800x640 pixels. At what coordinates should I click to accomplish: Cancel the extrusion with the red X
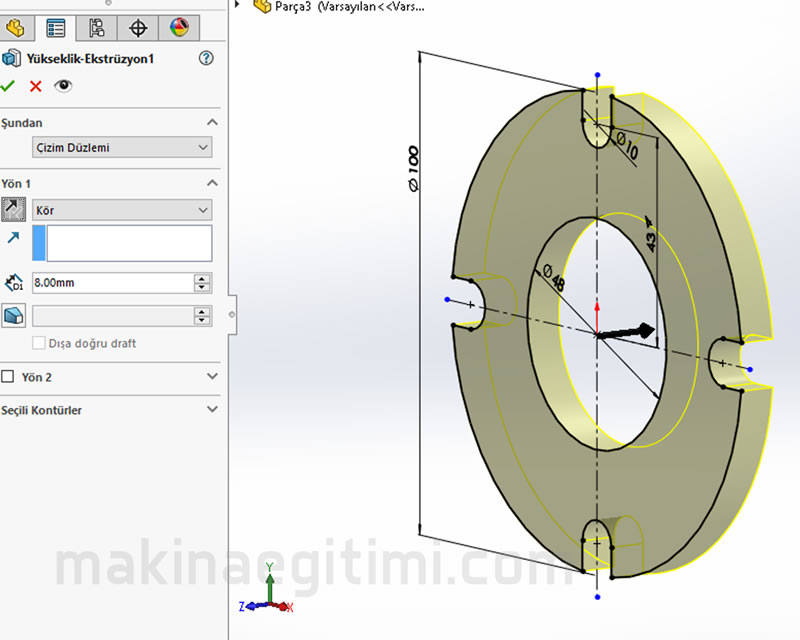(x=36, y=86)
